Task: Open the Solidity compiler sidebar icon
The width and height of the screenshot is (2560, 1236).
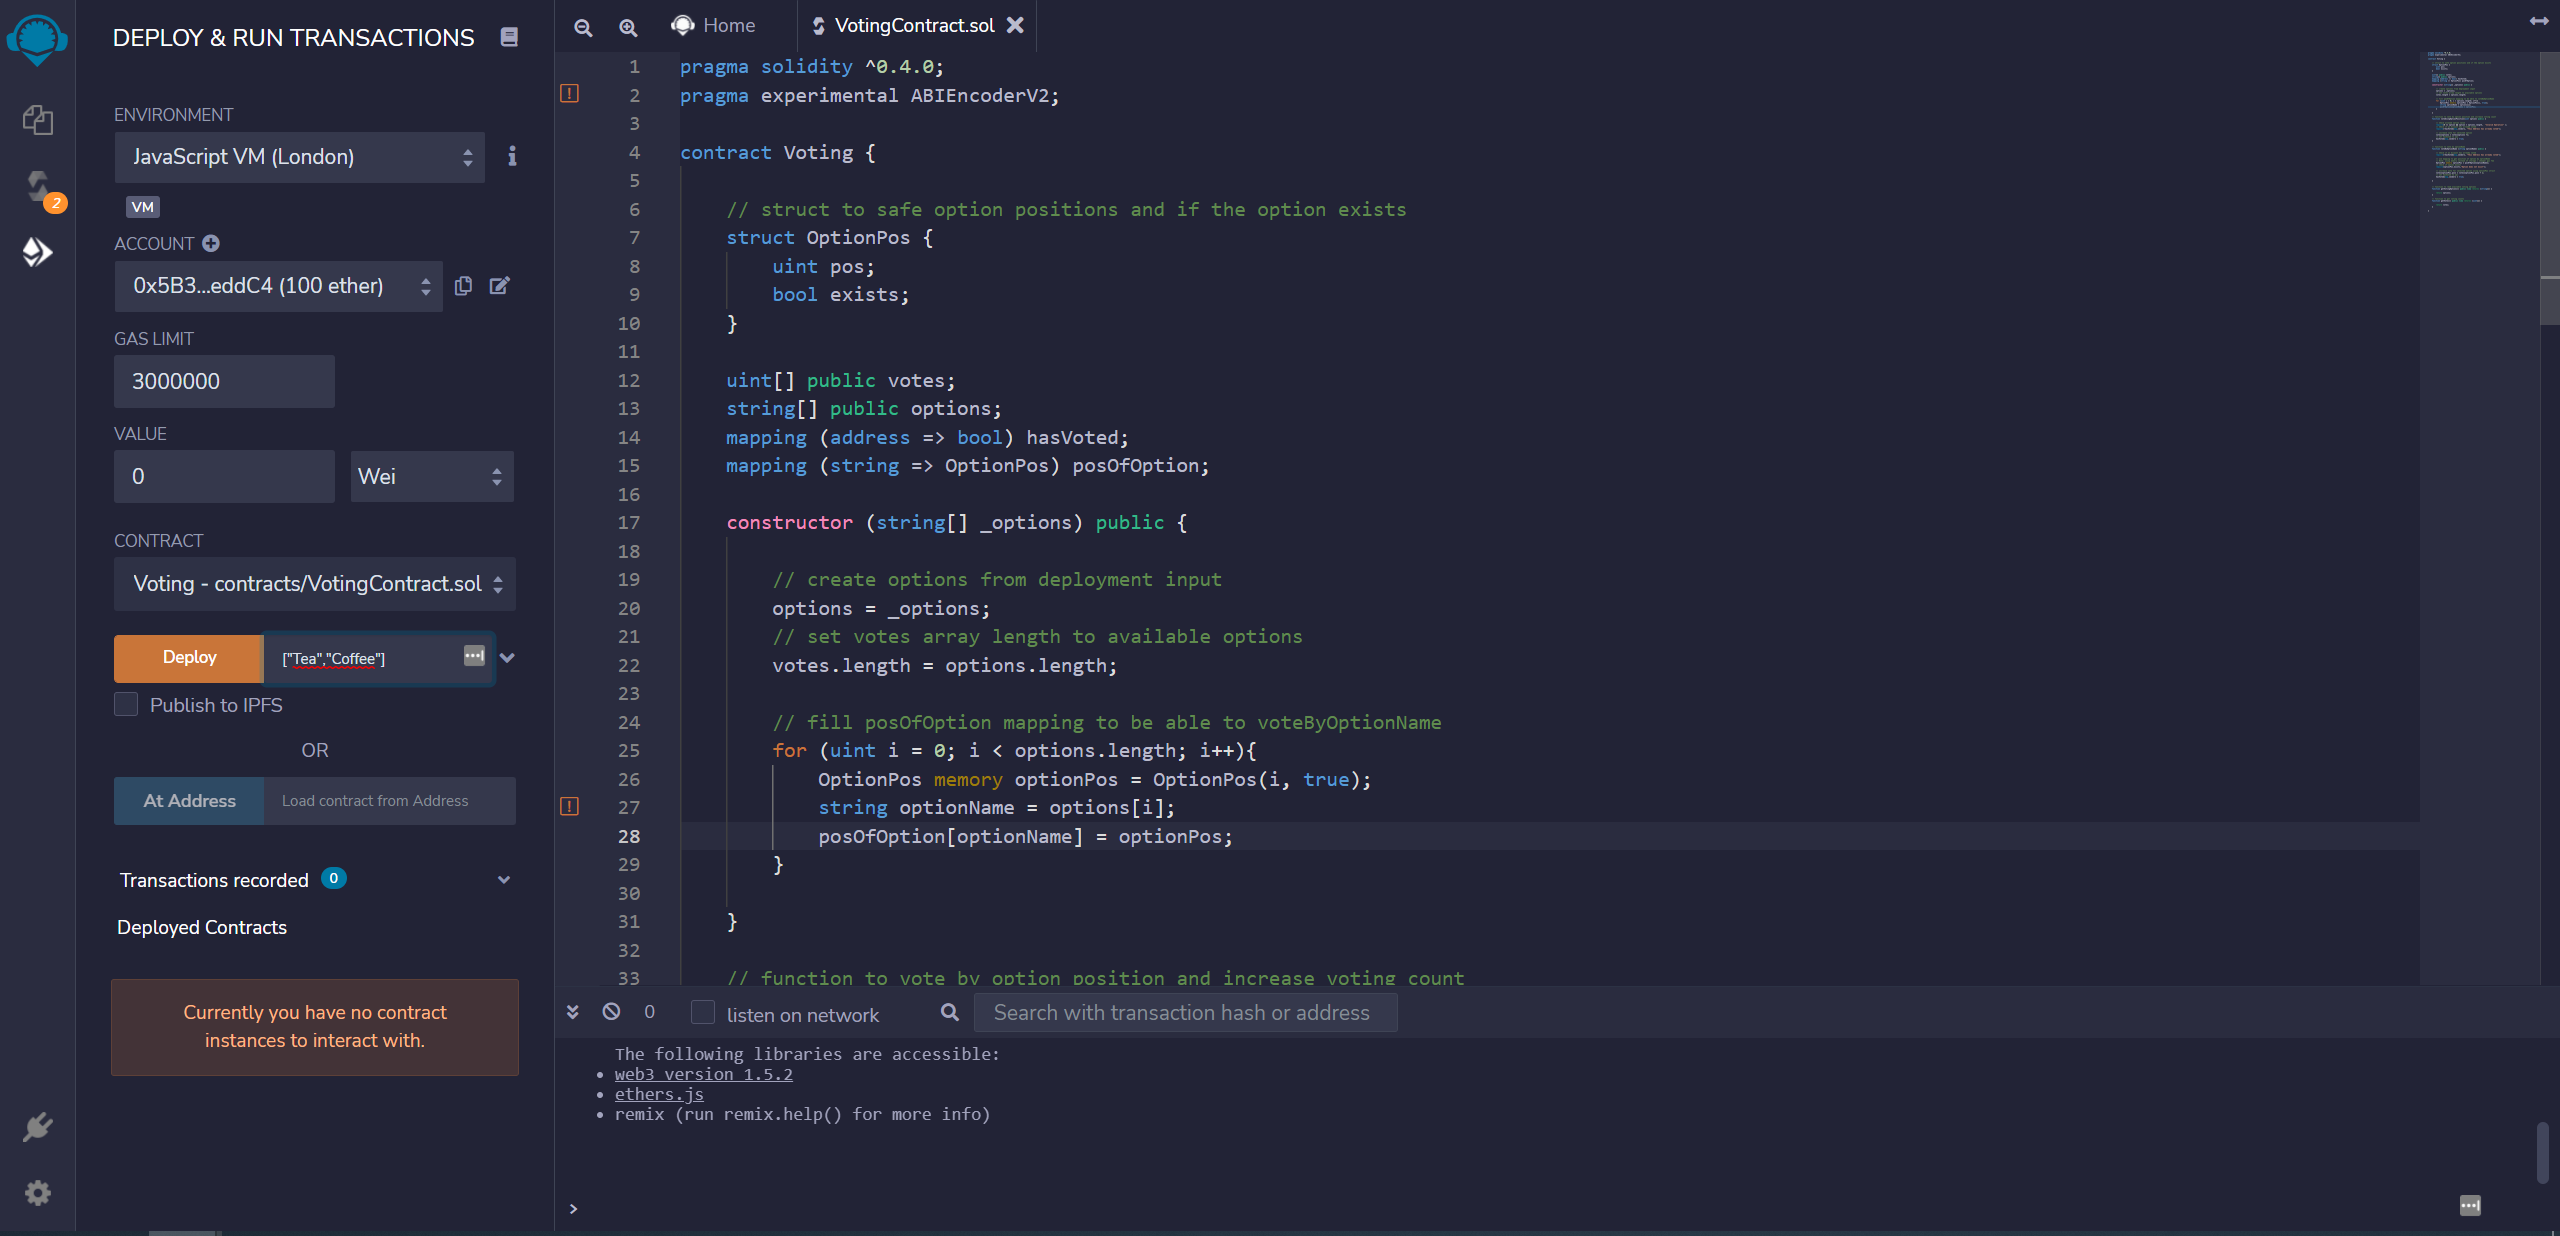Action: (x=38, y=187)
